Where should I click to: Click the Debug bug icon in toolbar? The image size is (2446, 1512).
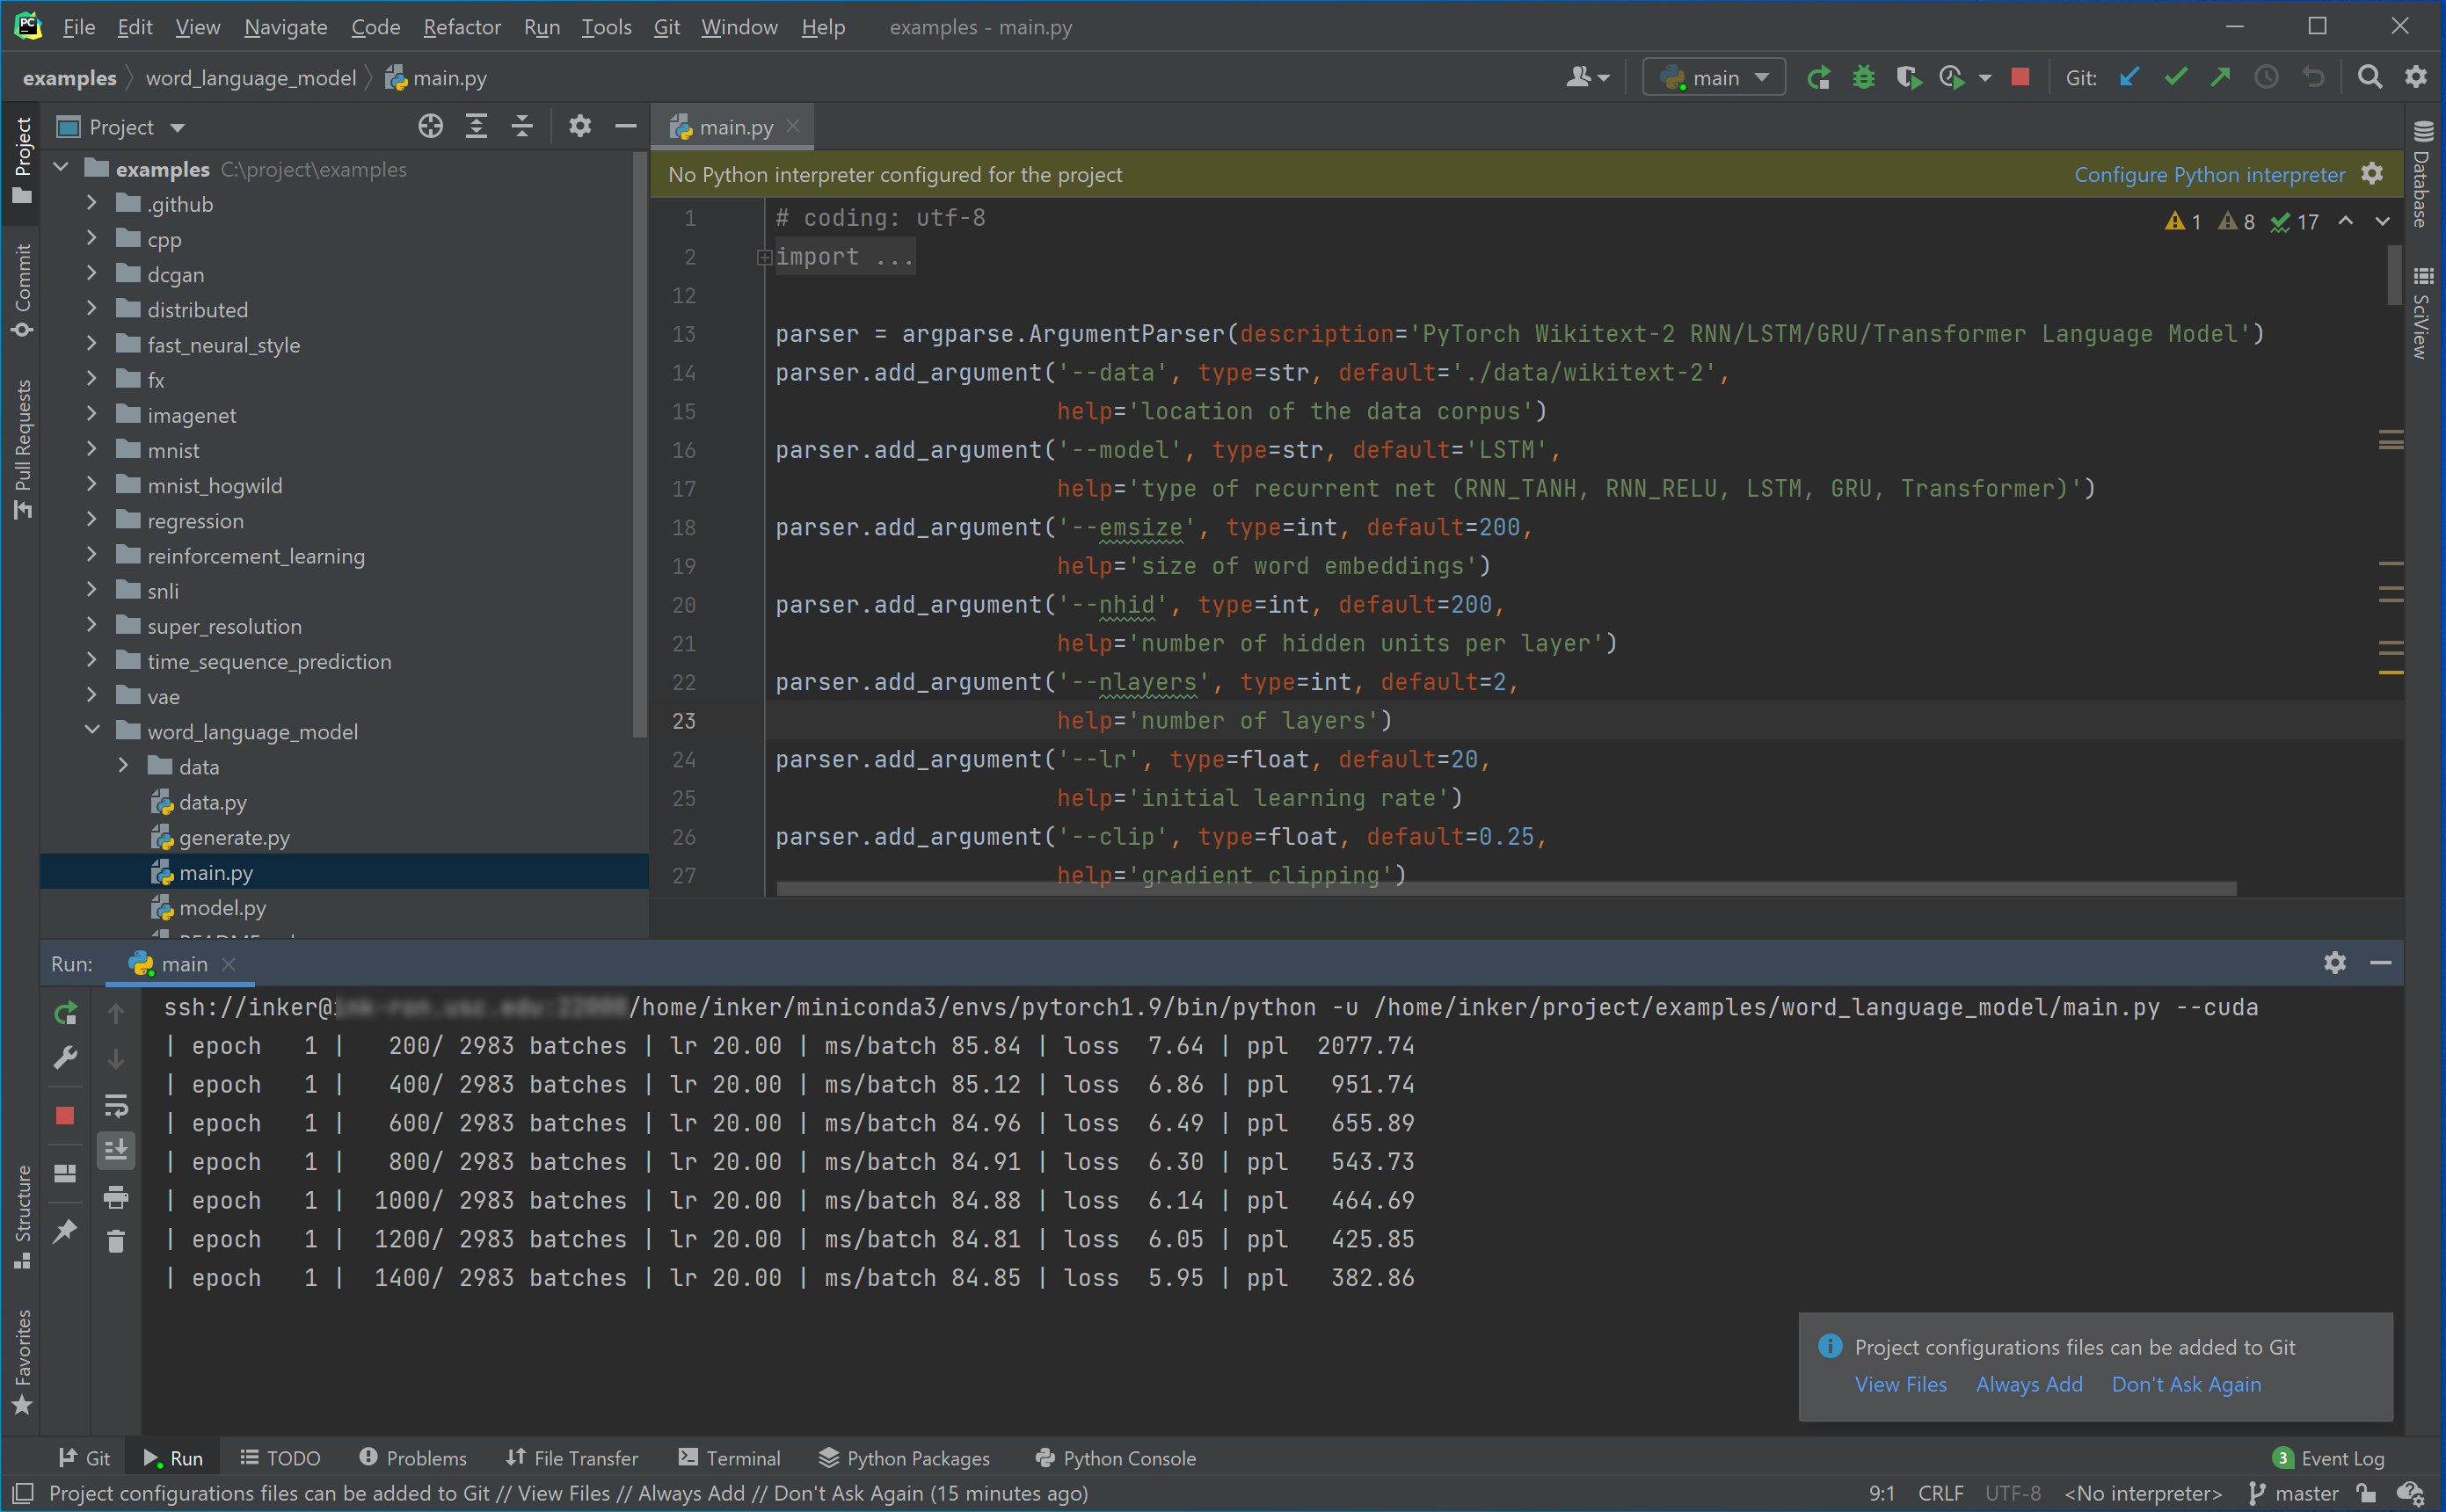[x=1863, y=77]
